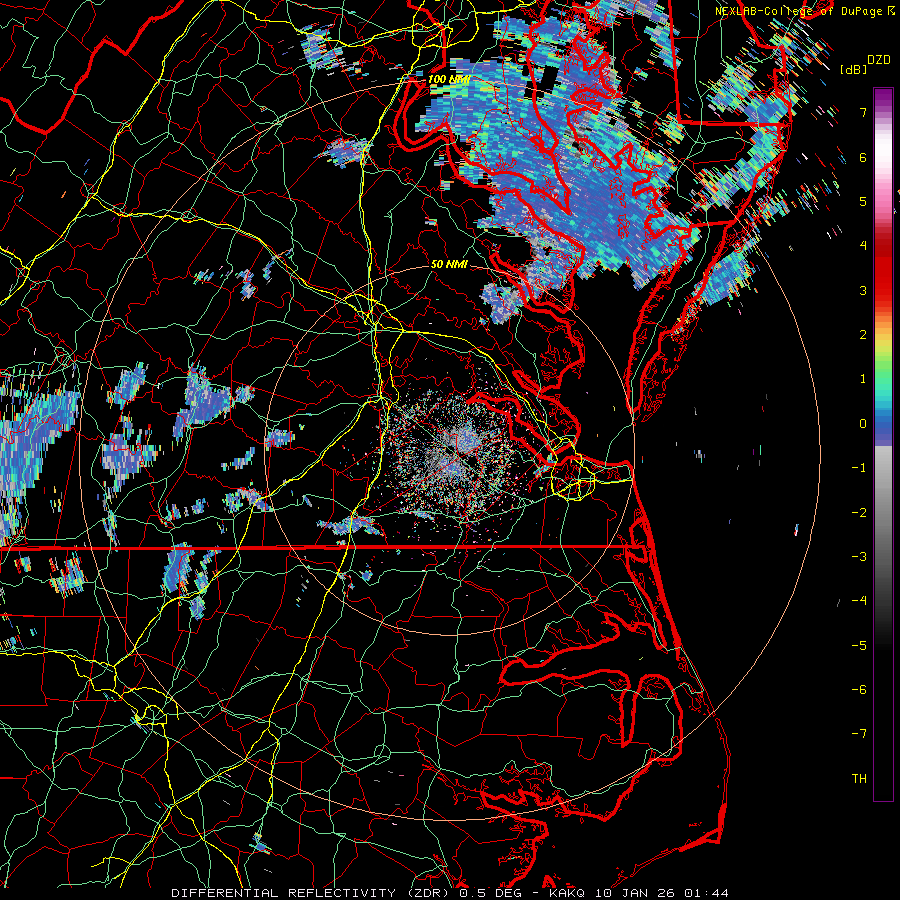
Task: Click the 3 value on color scale
Action: [863, 290]
